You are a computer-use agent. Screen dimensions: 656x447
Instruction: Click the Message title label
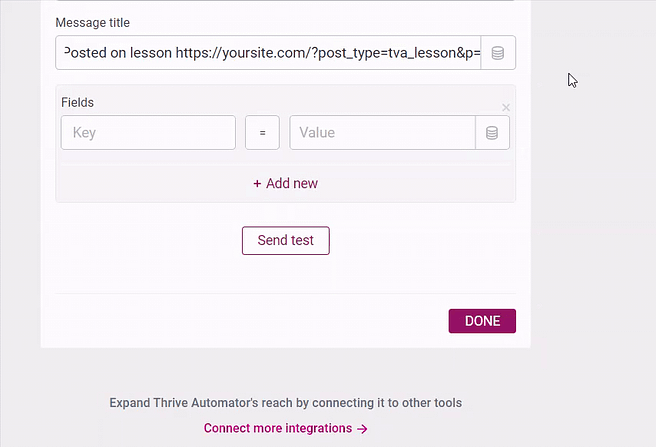[x=93, y=22]
